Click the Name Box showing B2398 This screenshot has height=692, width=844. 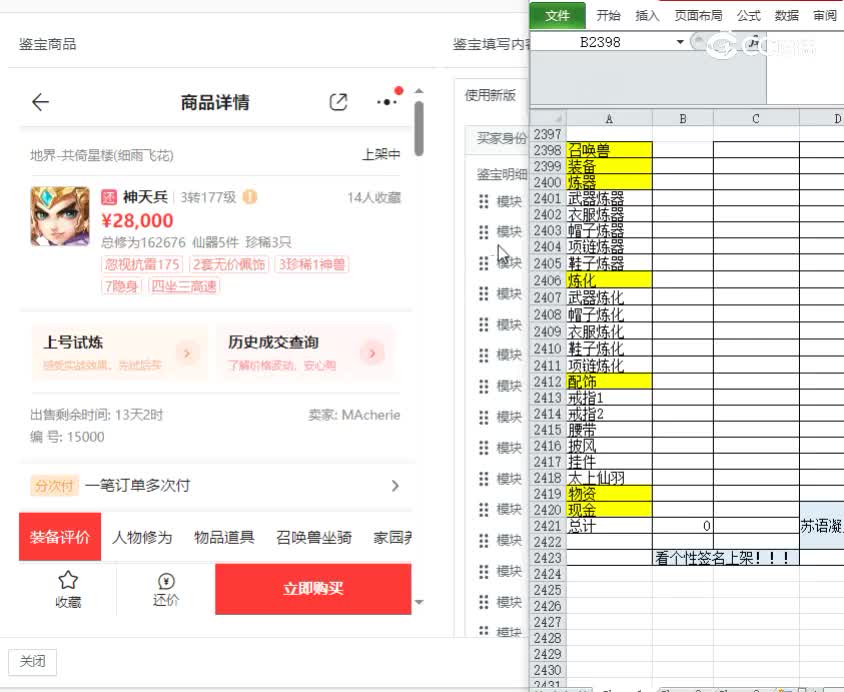[600, 43]
